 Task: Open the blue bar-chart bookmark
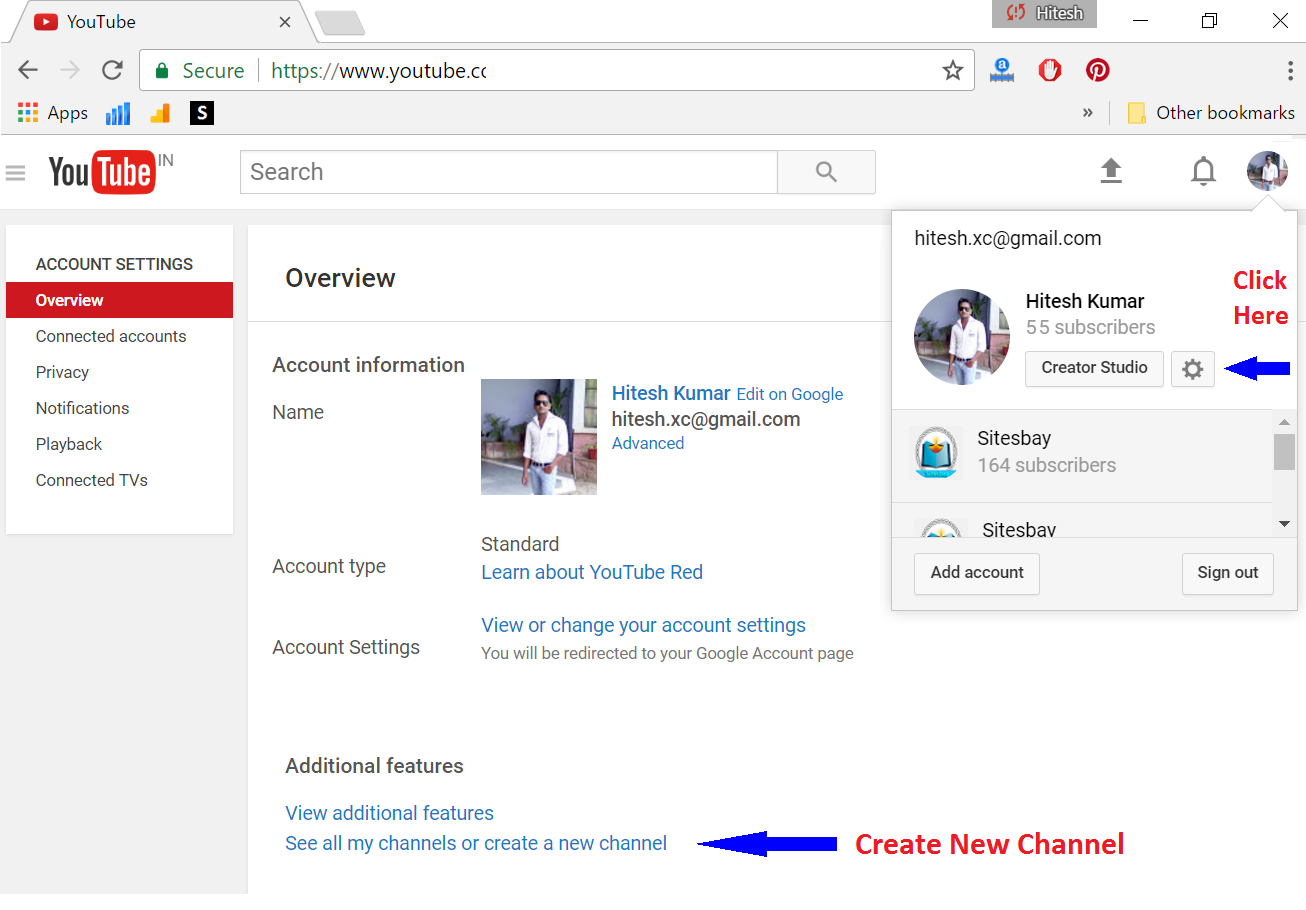[118, 113]
